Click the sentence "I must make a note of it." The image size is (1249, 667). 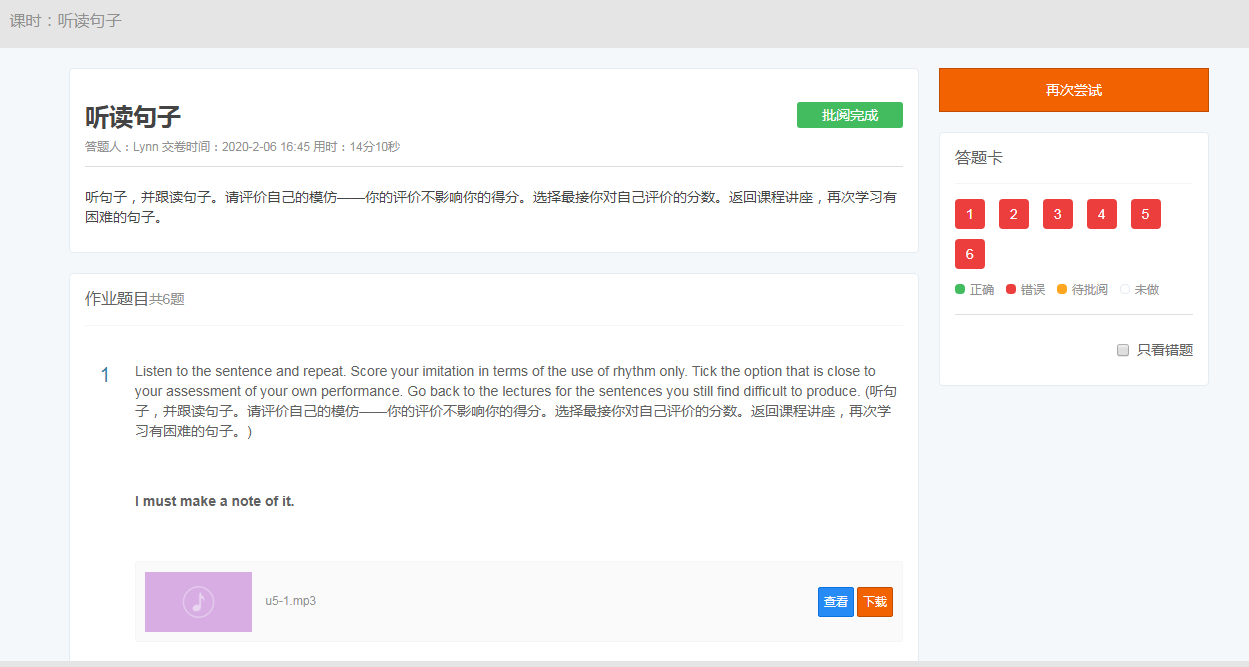pos(215,501)
